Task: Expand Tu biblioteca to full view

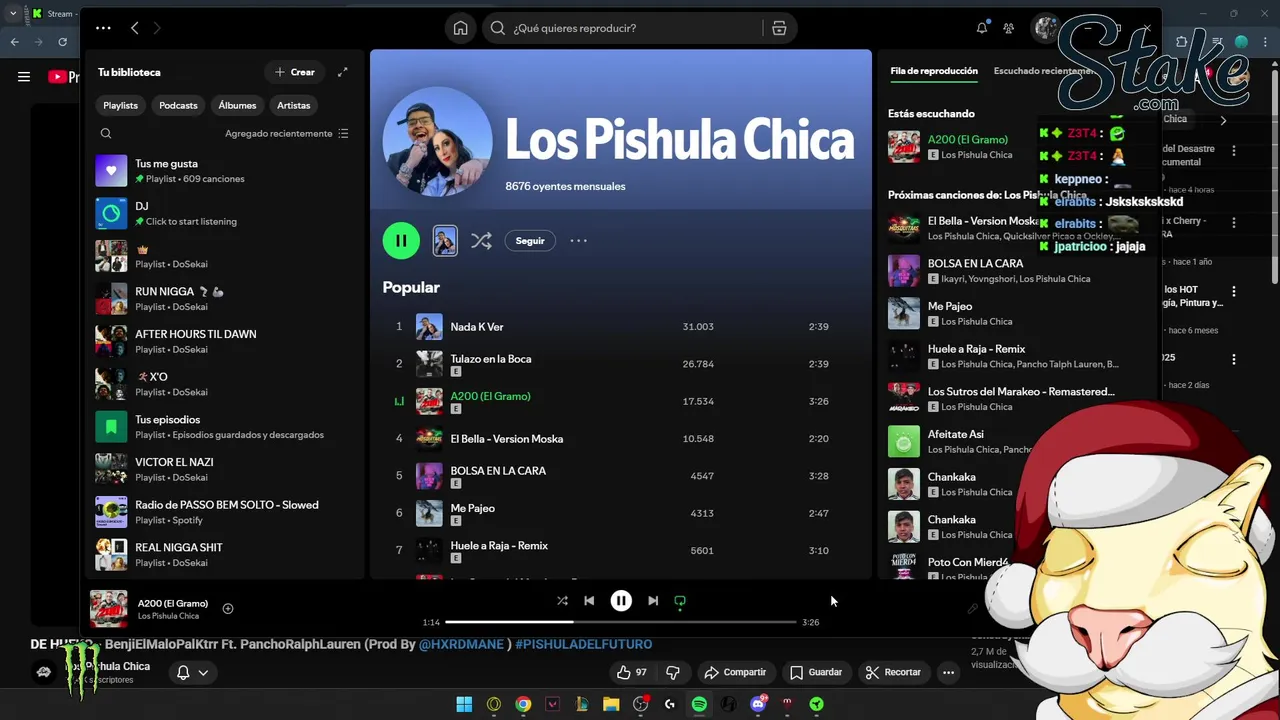Action: point(343,72)
